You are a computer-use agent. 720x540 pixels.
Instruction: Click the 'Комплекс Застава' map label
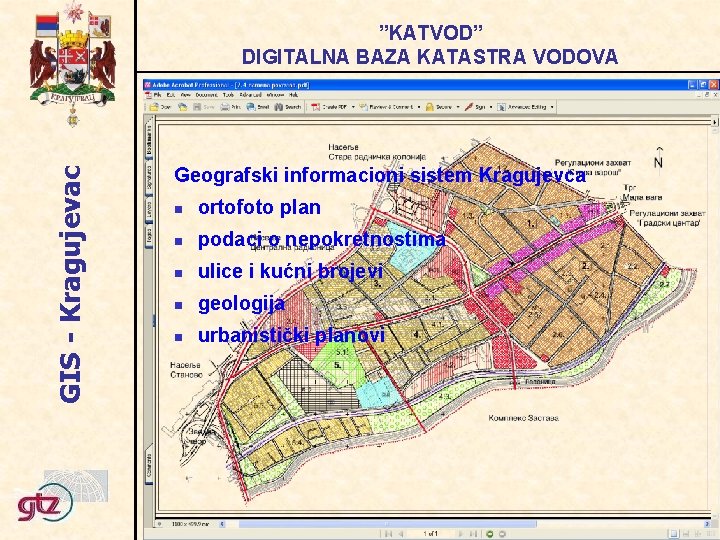click(524, 418)
